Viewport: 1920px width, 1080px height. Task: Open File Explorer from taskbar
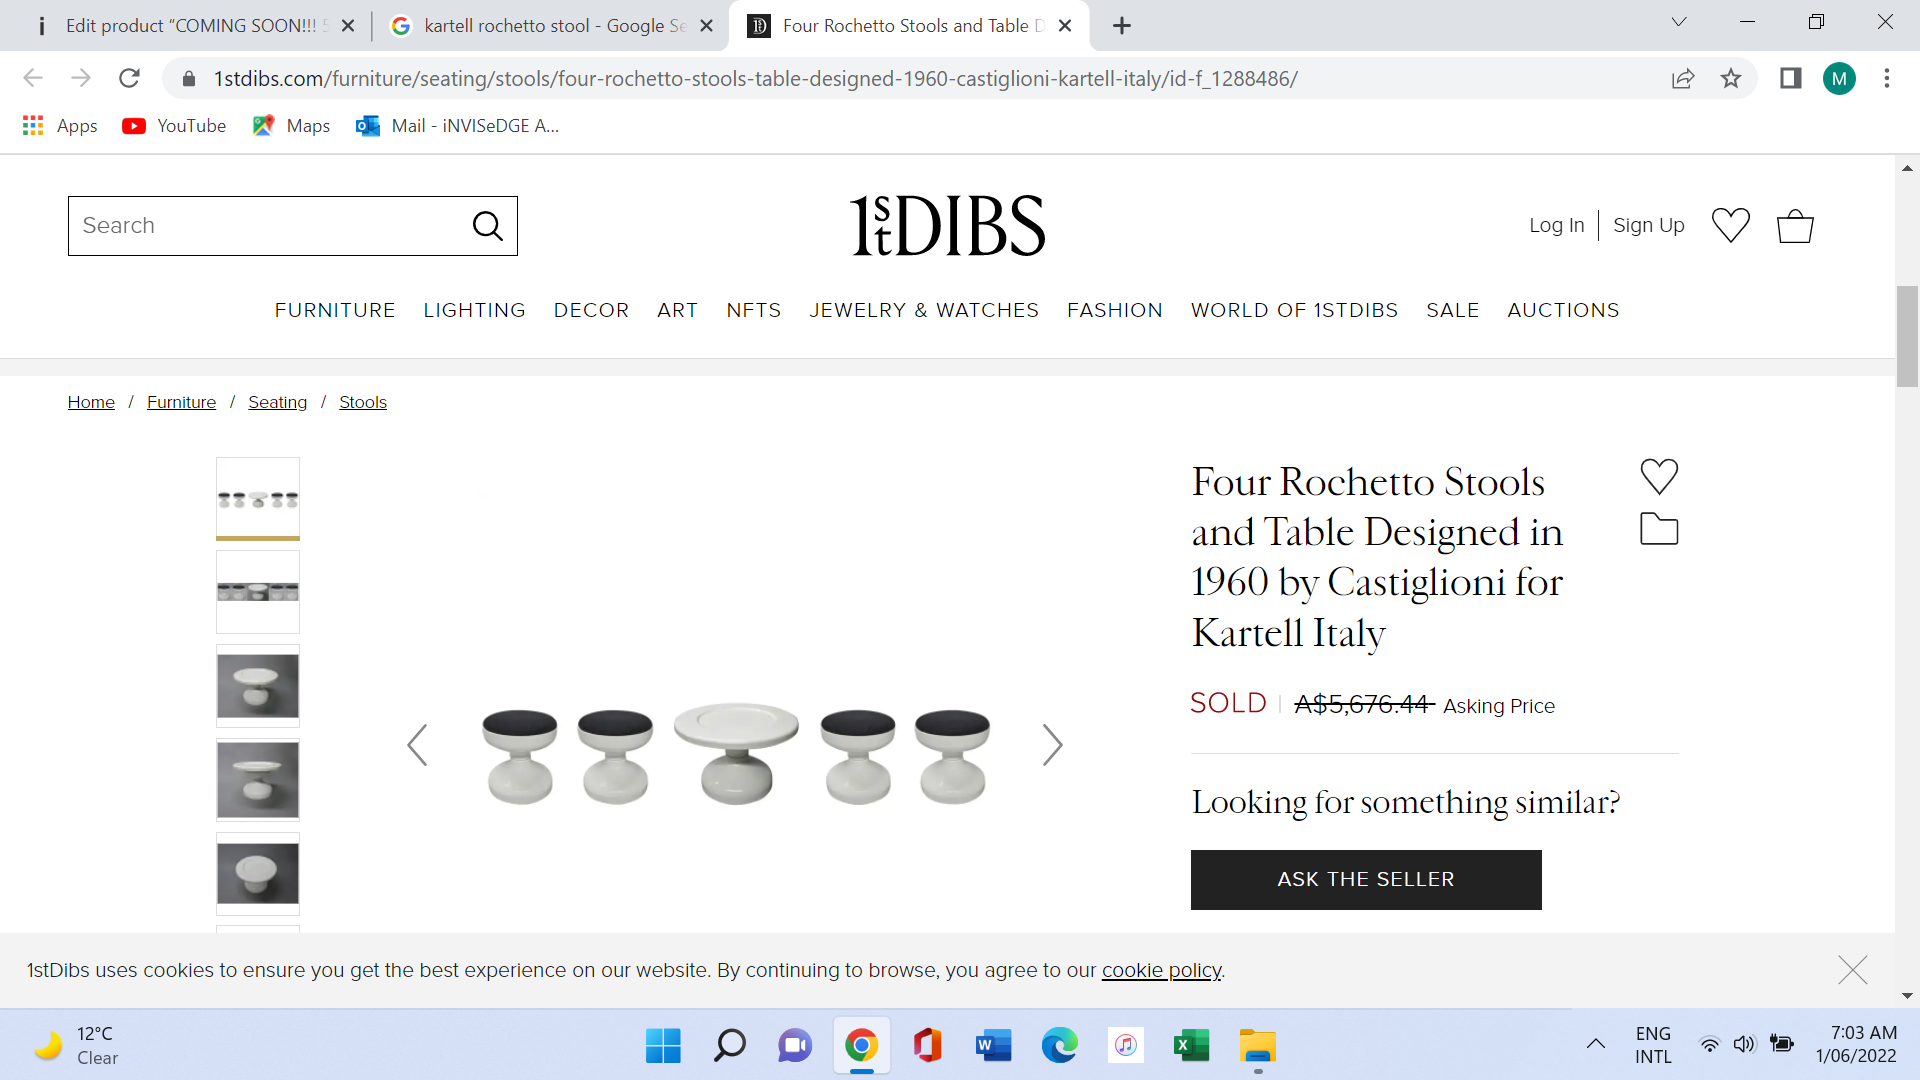click(1258, 1046)
